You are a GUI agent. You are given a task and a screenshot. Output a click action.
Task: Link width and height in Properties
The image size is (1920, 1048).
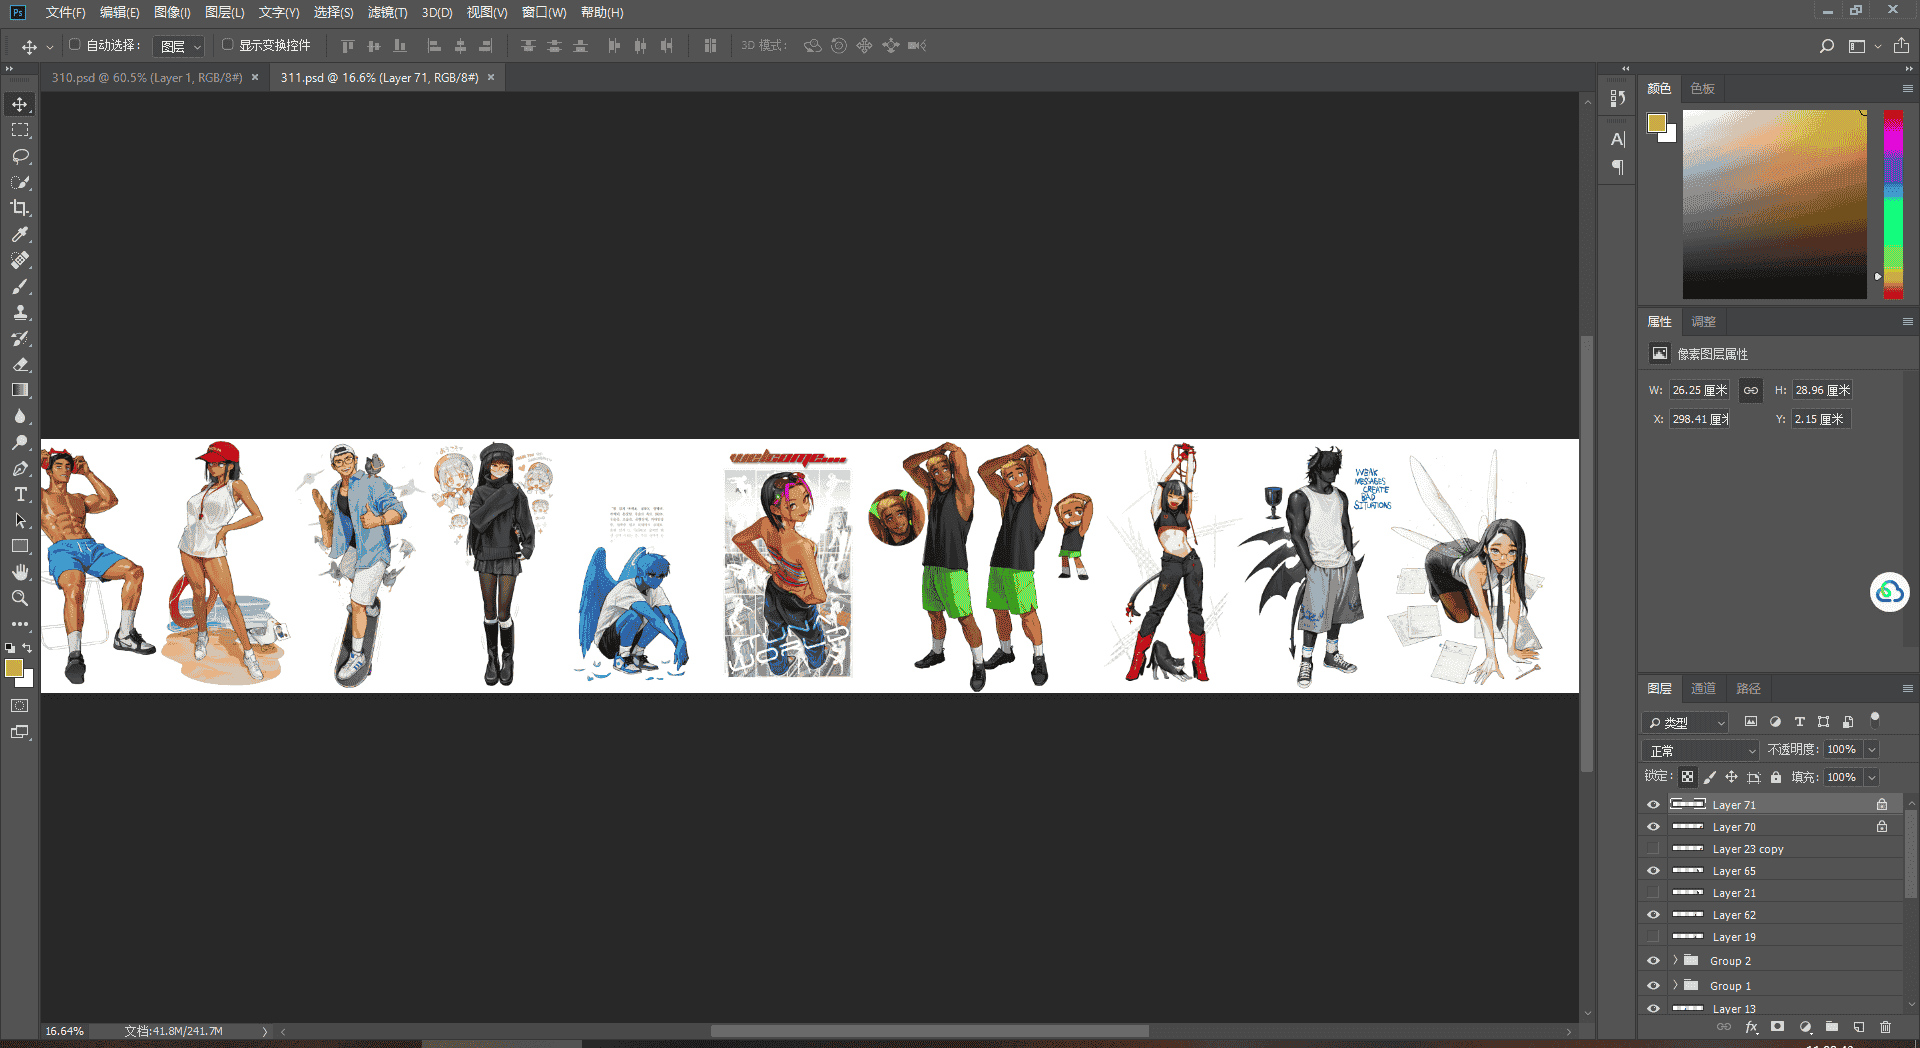[x=1751, y=390]
